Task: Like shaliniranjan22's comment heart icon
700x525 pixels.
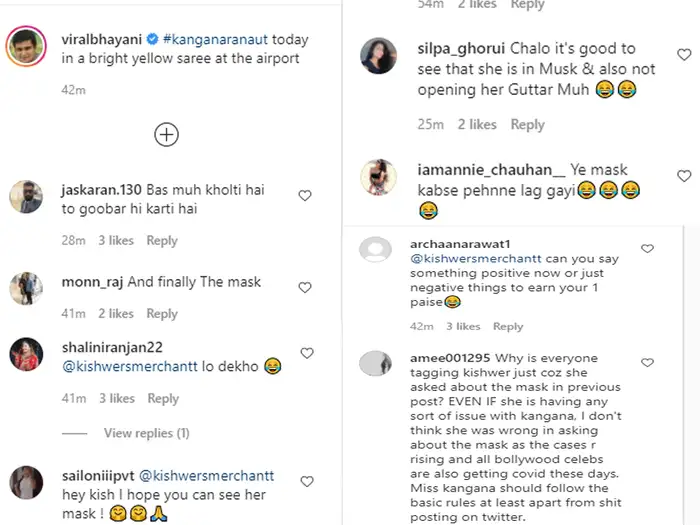Action: 307,353
